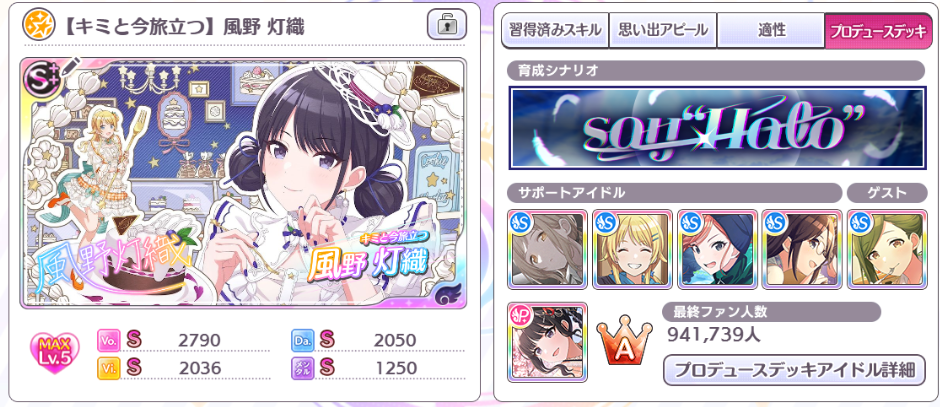This screenshot has height=407, width=940.
Task: Open the 習得済みスキル tab
Action: 555,31
